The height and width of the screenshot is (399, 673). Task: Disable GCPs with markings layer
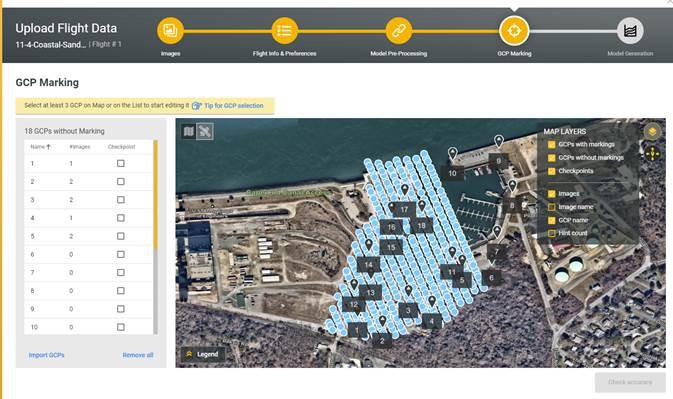pyautogui.click(x=552, y=145)
